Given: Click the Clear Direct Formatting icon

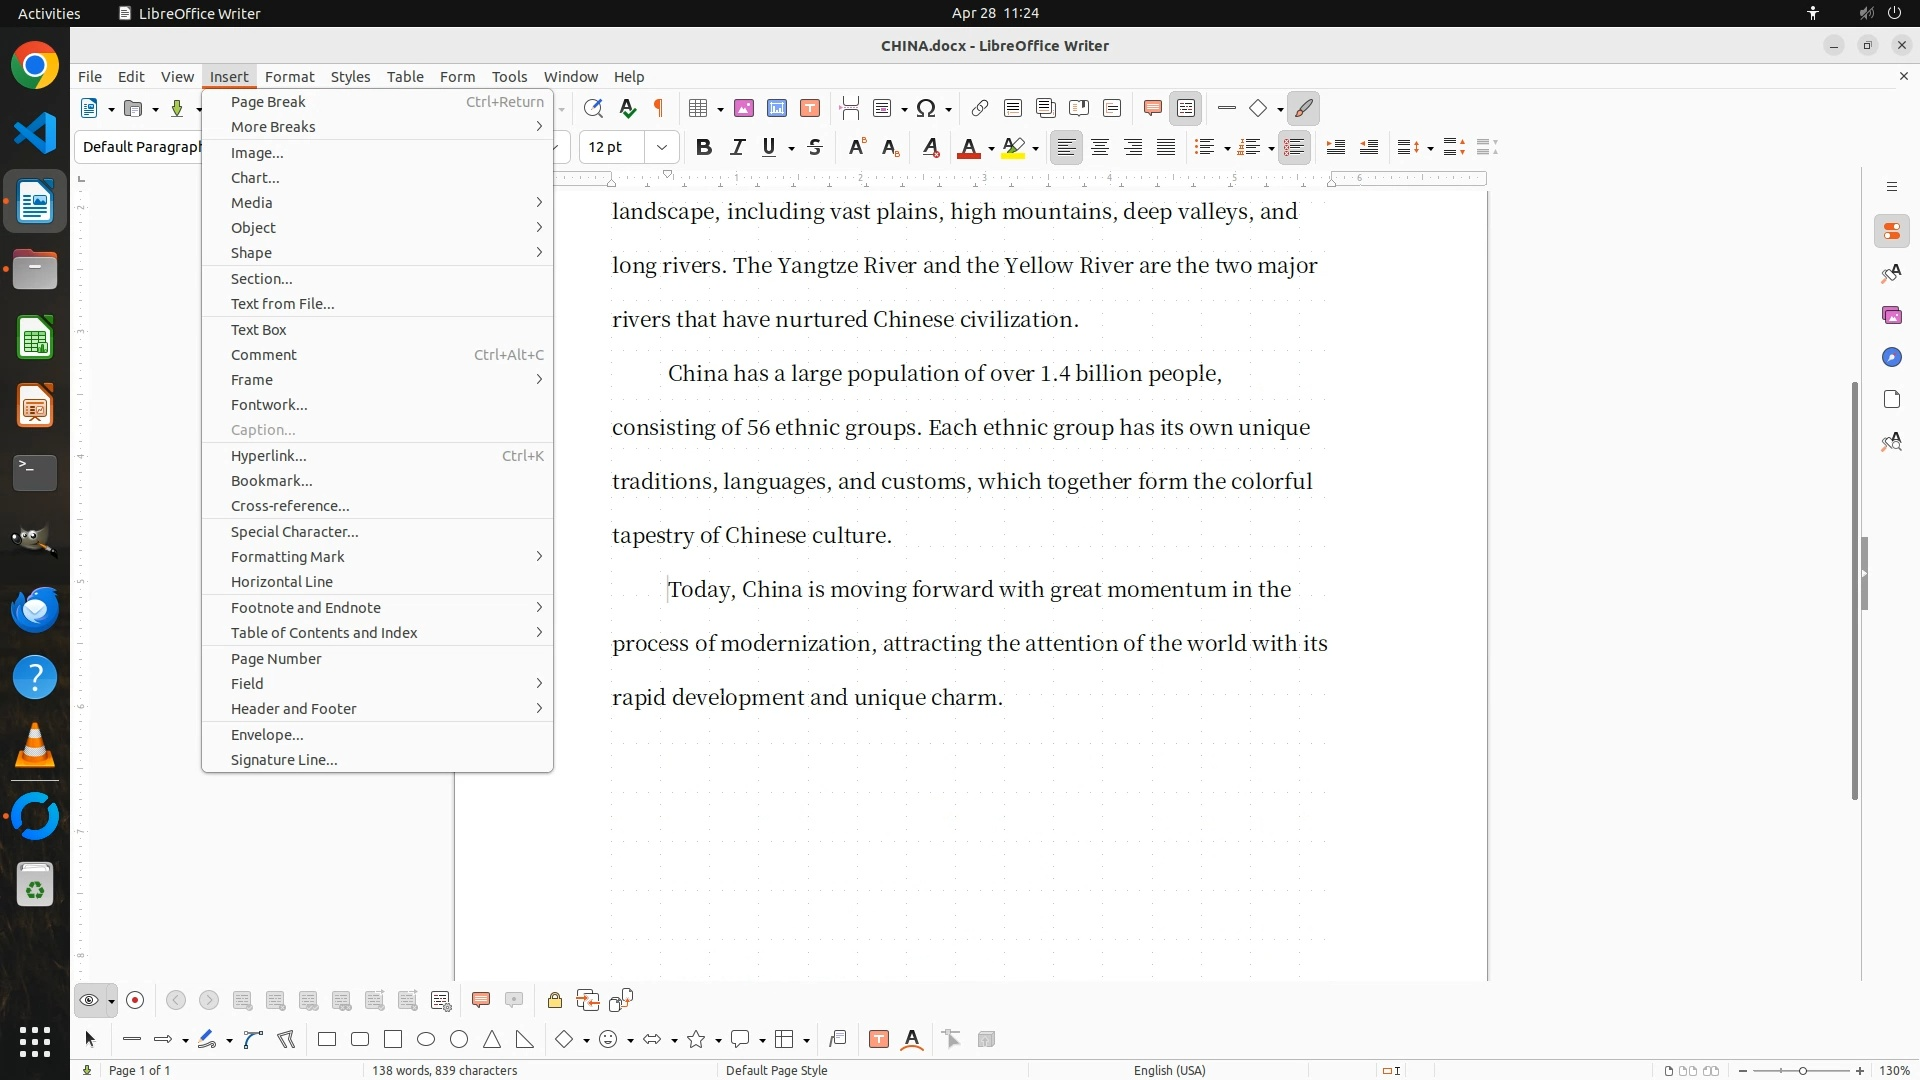Looking at the screenshot, I should [x=930, y=147].
